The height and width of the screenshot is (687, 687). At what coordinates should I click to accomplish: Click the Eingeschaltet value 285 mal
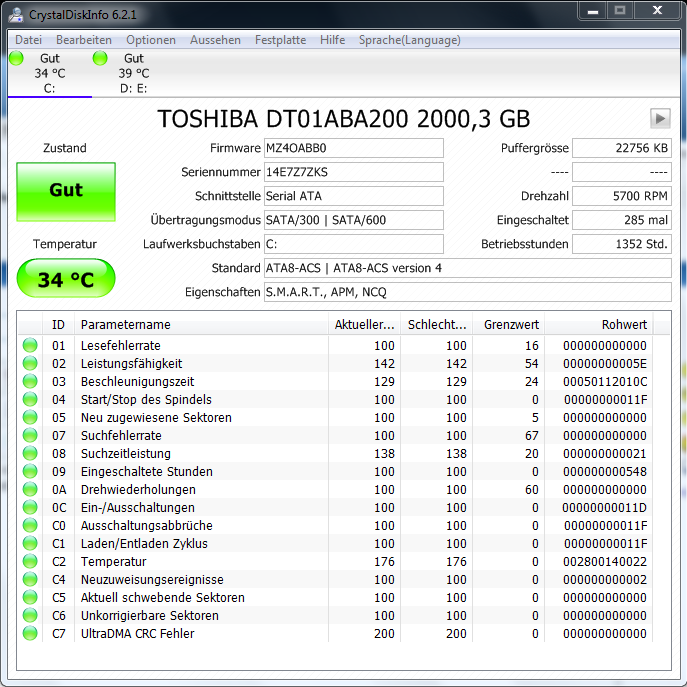pyautogui.click(x=622, y=220)
